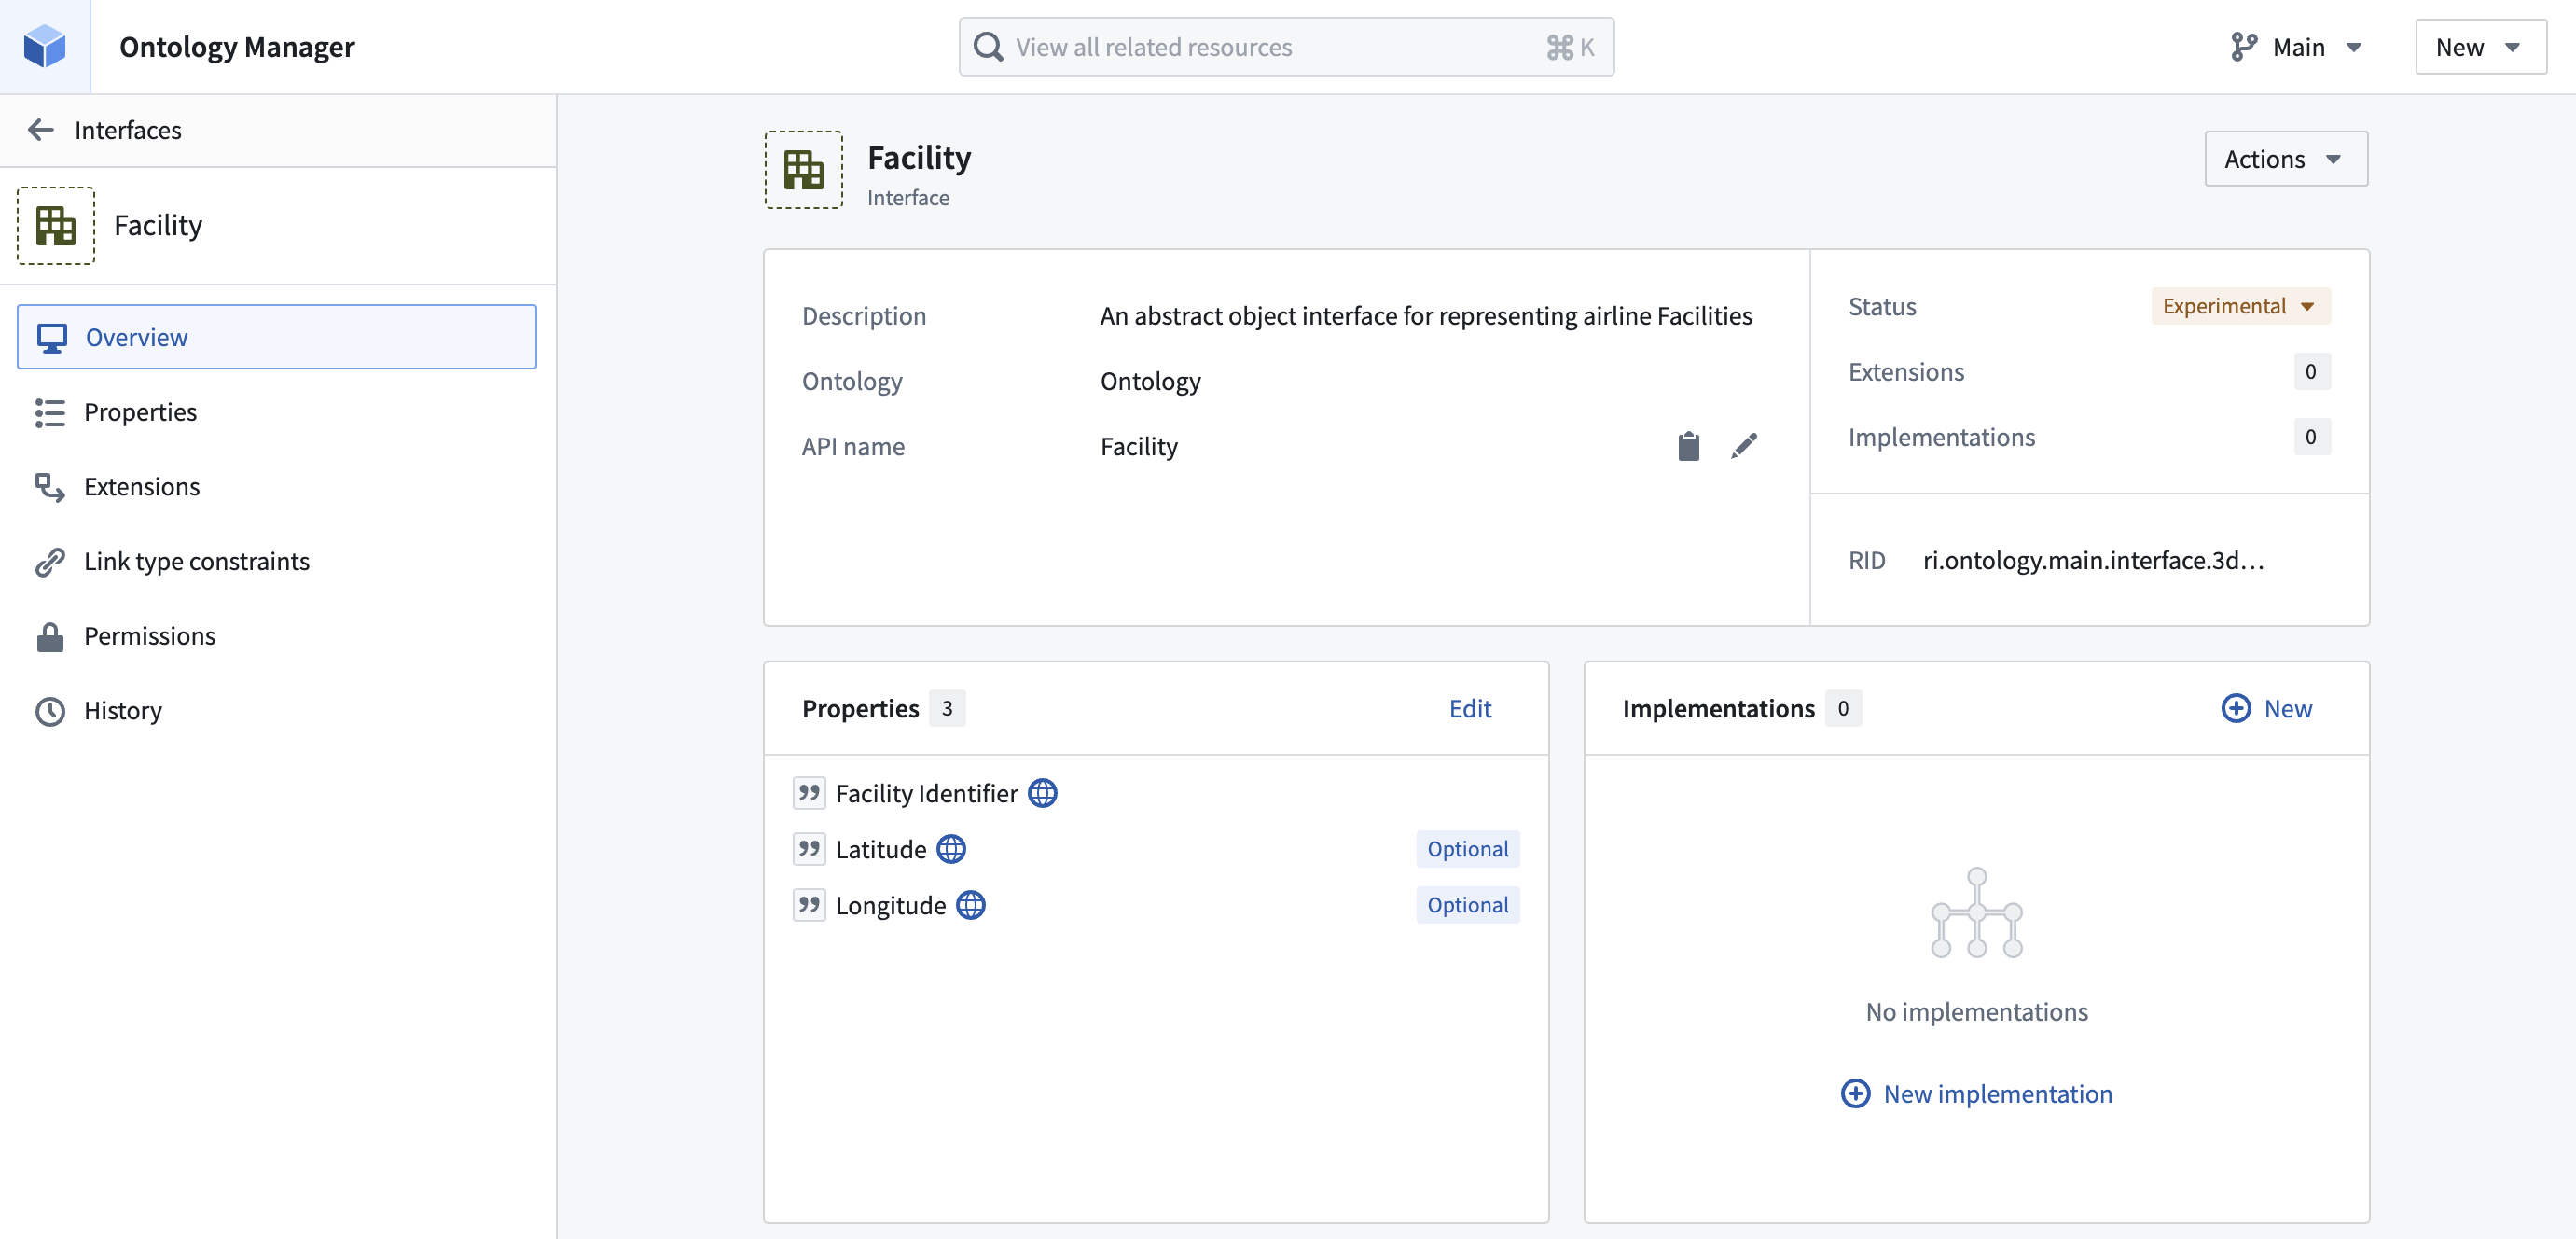This screenshot has width=2576, height=1239.
Task: Click the interface description text
Action: [x=1426, y=316]
